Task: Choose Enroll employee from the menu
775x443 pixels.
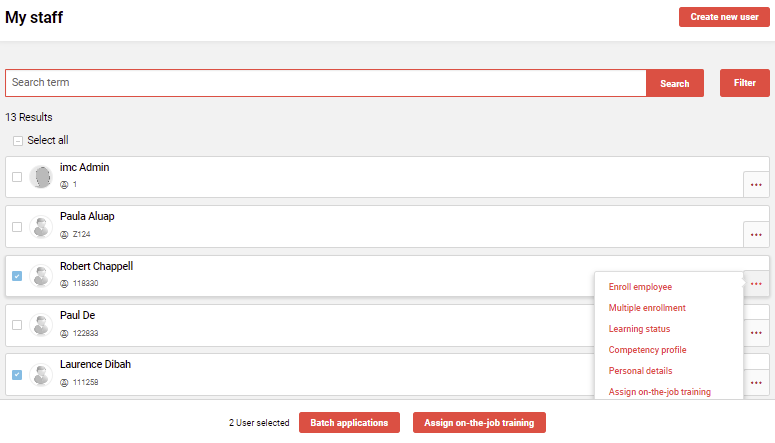Action: click(x=640, y=287)
